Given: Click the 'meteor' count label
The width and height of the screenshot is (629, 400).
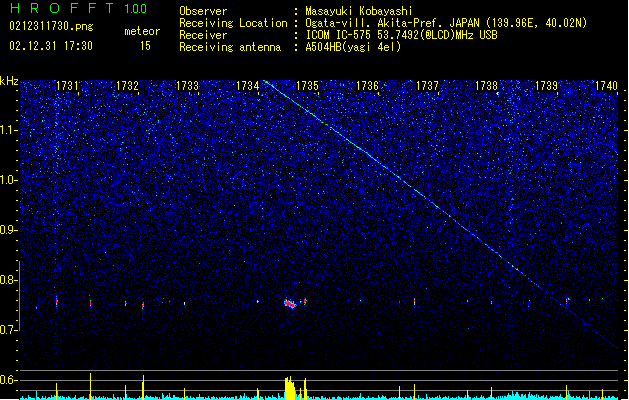Looking at the screenshot, I should [x=142, y=31].
